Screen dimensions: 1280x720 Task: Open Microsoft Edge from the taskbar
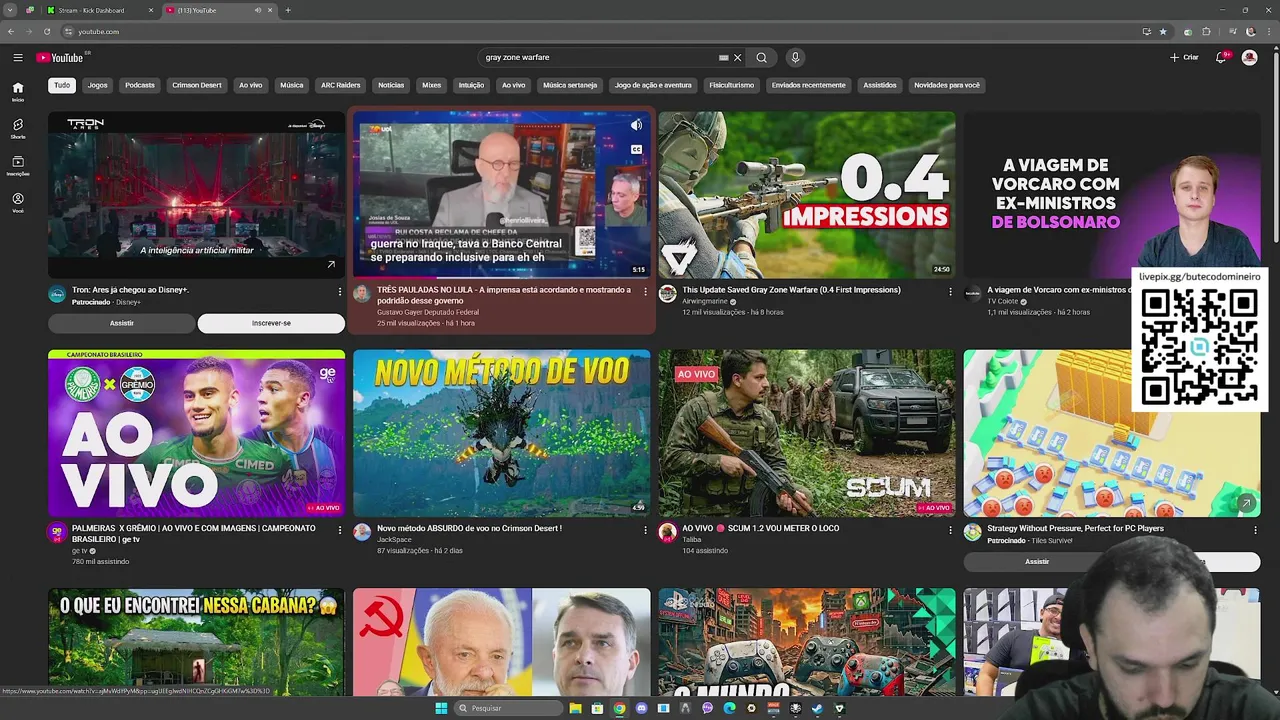(729, 708)
